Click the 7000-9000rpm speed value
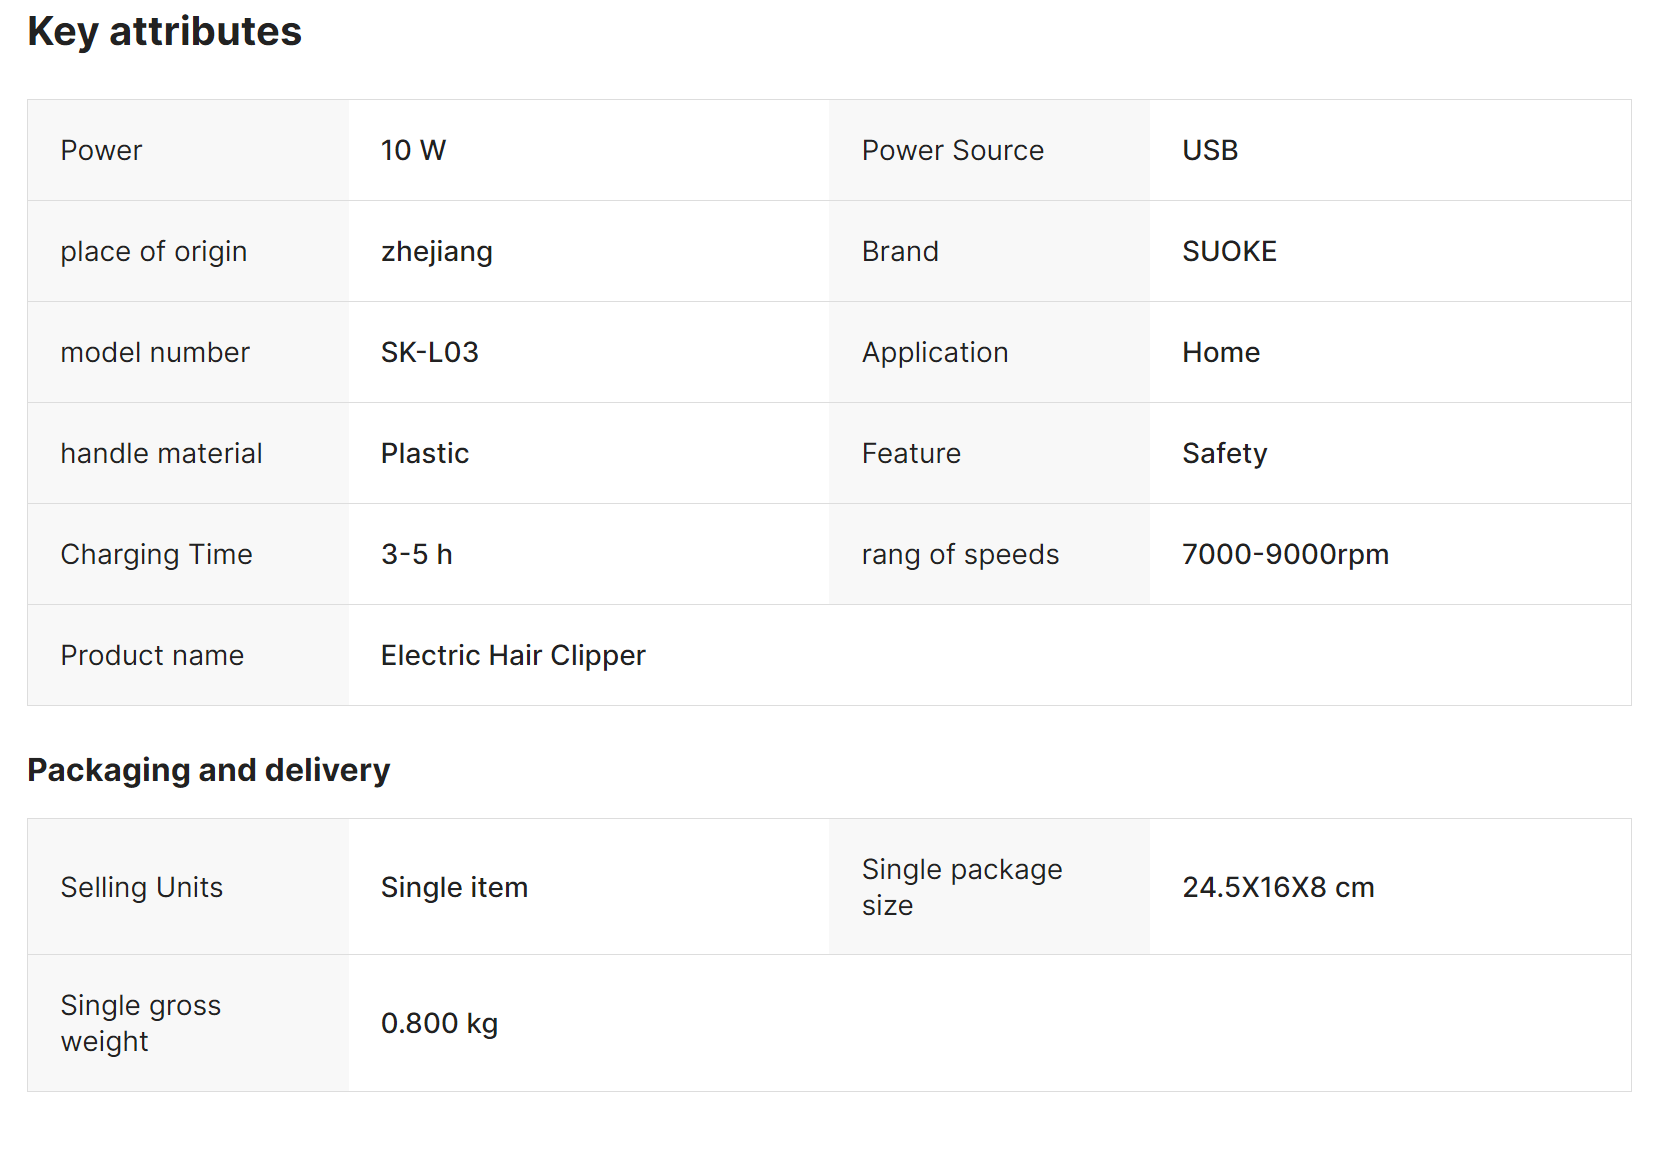The image size is (1662, 1150). coord(1285,554)
